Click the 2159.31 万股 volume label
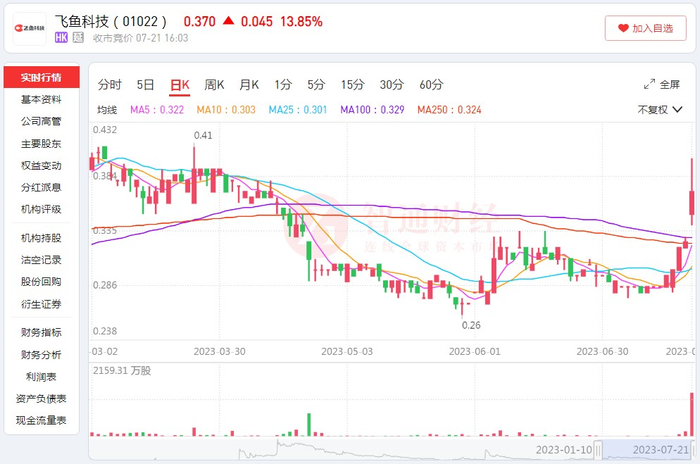This screenshot has width=700, height=464. tap(122, 371)
